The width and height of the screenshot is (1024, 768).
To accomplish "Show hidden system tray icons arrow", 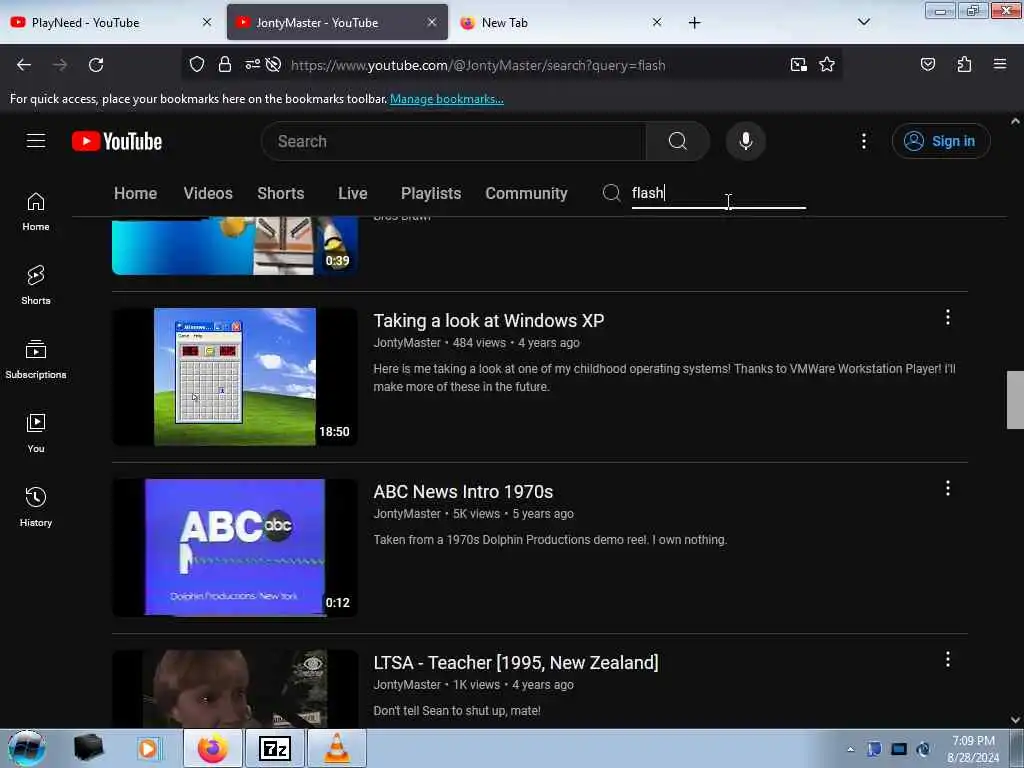I will pos(850,749).
